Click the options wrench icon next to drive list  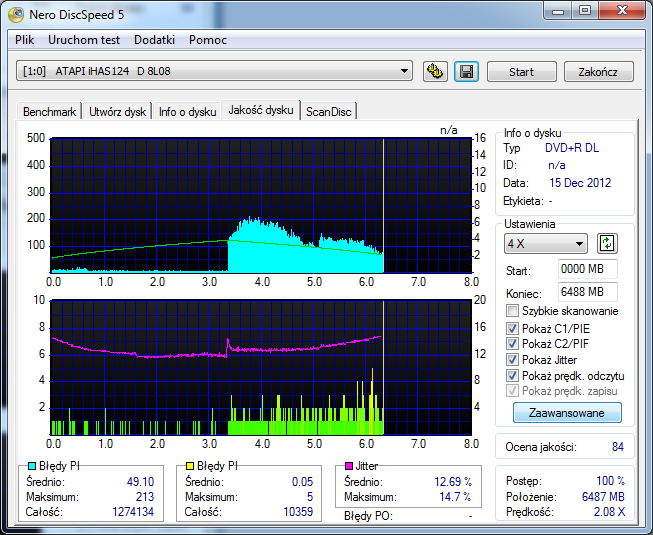(x=435, y=72)
